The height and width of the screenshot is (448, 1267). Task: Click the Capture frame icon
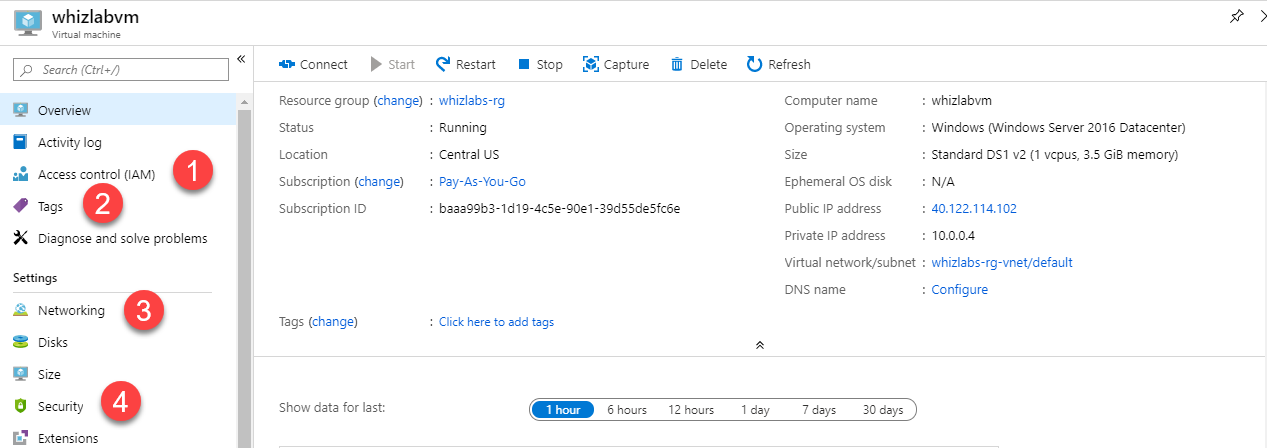(591, 64)
